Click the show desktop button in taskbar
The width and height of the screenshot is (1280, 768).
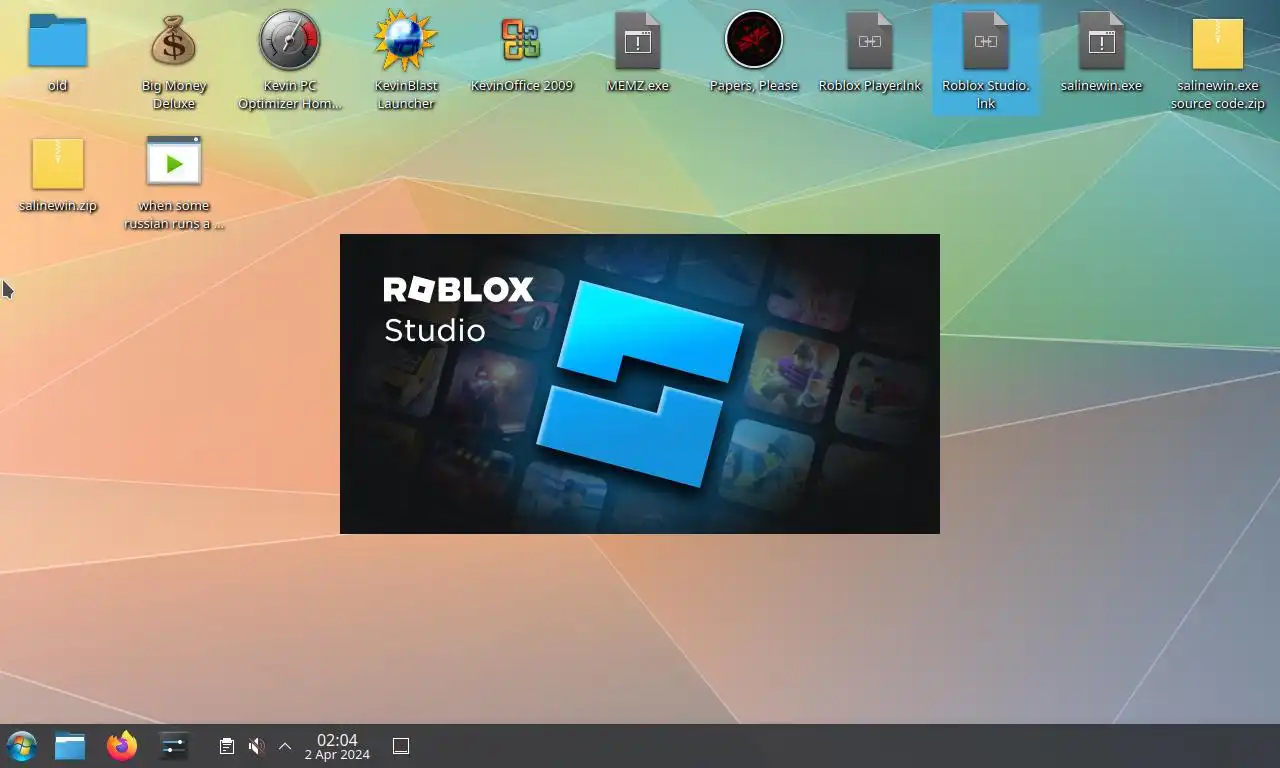pyautogui.click(x=401, y=746)
